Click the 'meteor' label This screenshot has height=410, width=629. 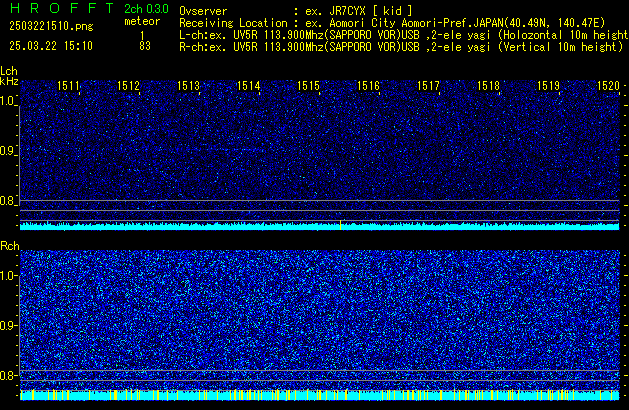142,21
